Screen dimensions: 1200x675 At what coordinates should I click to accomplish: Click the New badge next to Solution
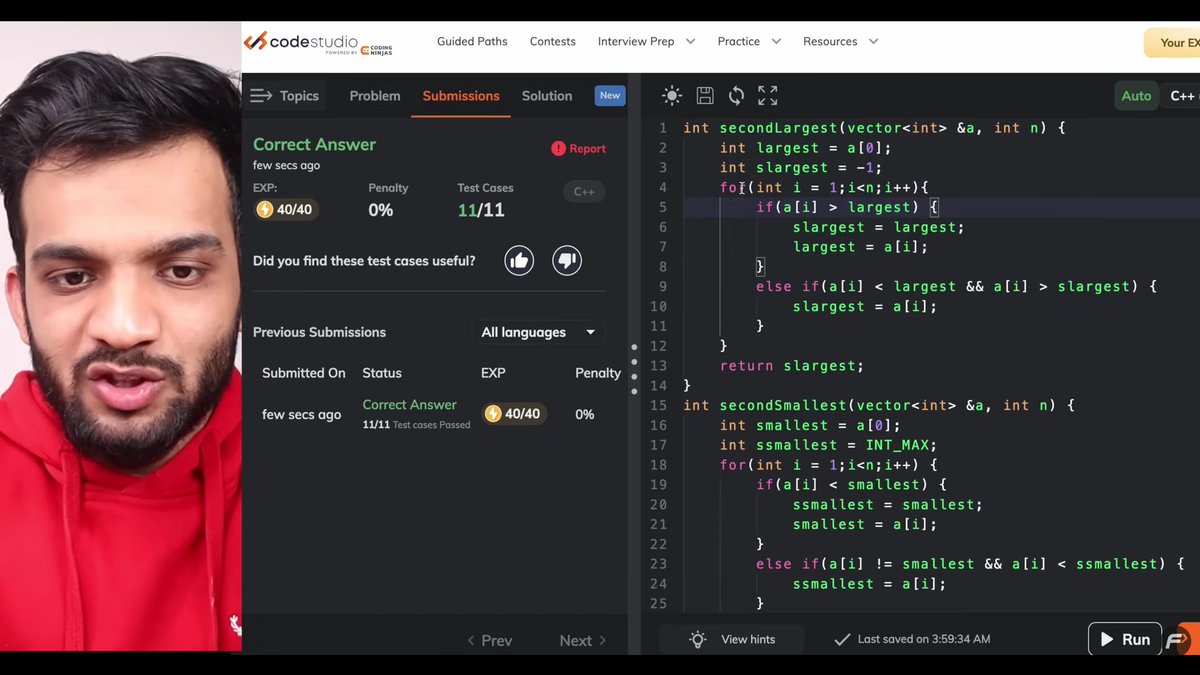click(x=610, y=95)
